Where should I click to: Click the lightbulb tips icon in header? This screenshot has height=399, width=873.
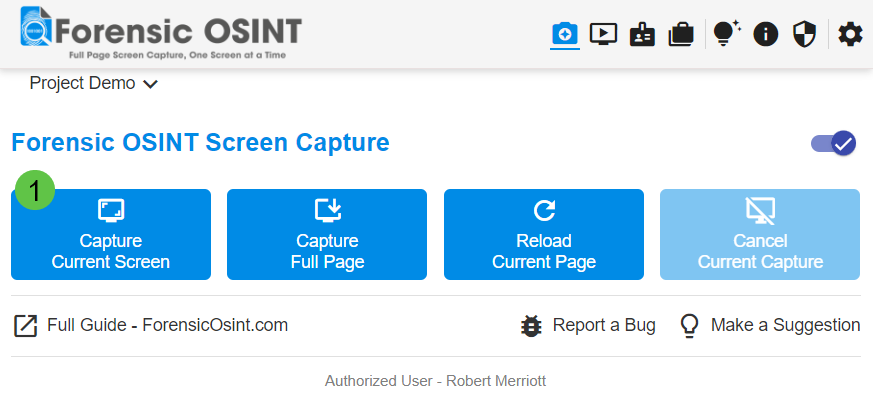tap(727, 33)
